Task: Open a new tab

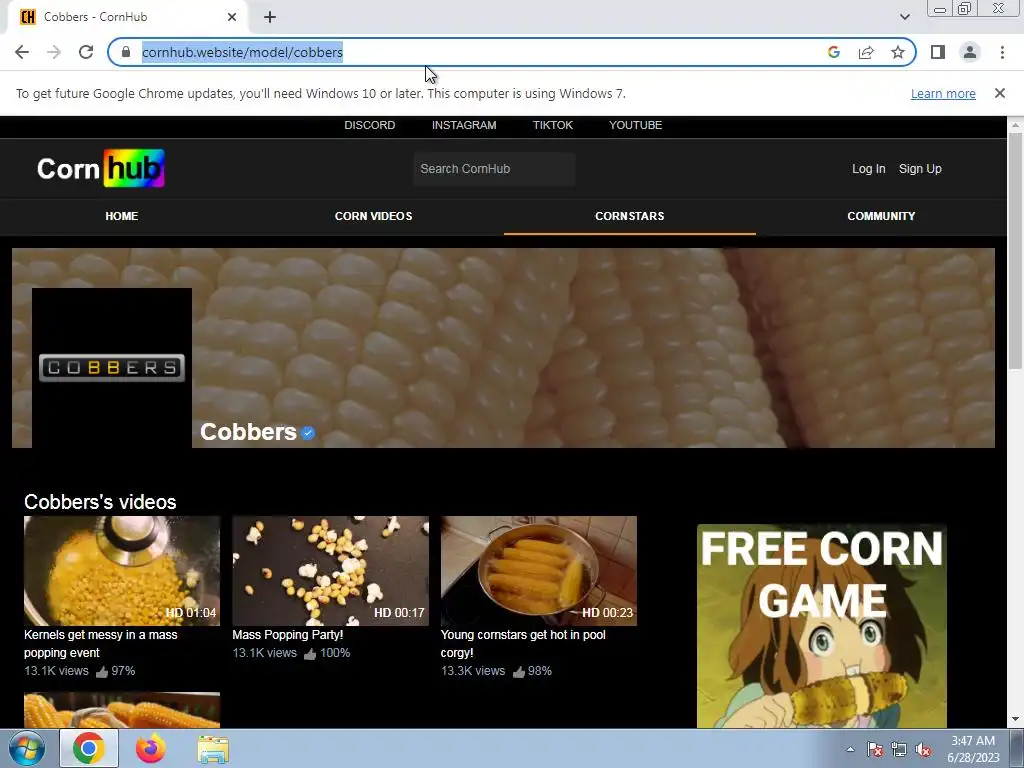Action: tap(270, 17)
